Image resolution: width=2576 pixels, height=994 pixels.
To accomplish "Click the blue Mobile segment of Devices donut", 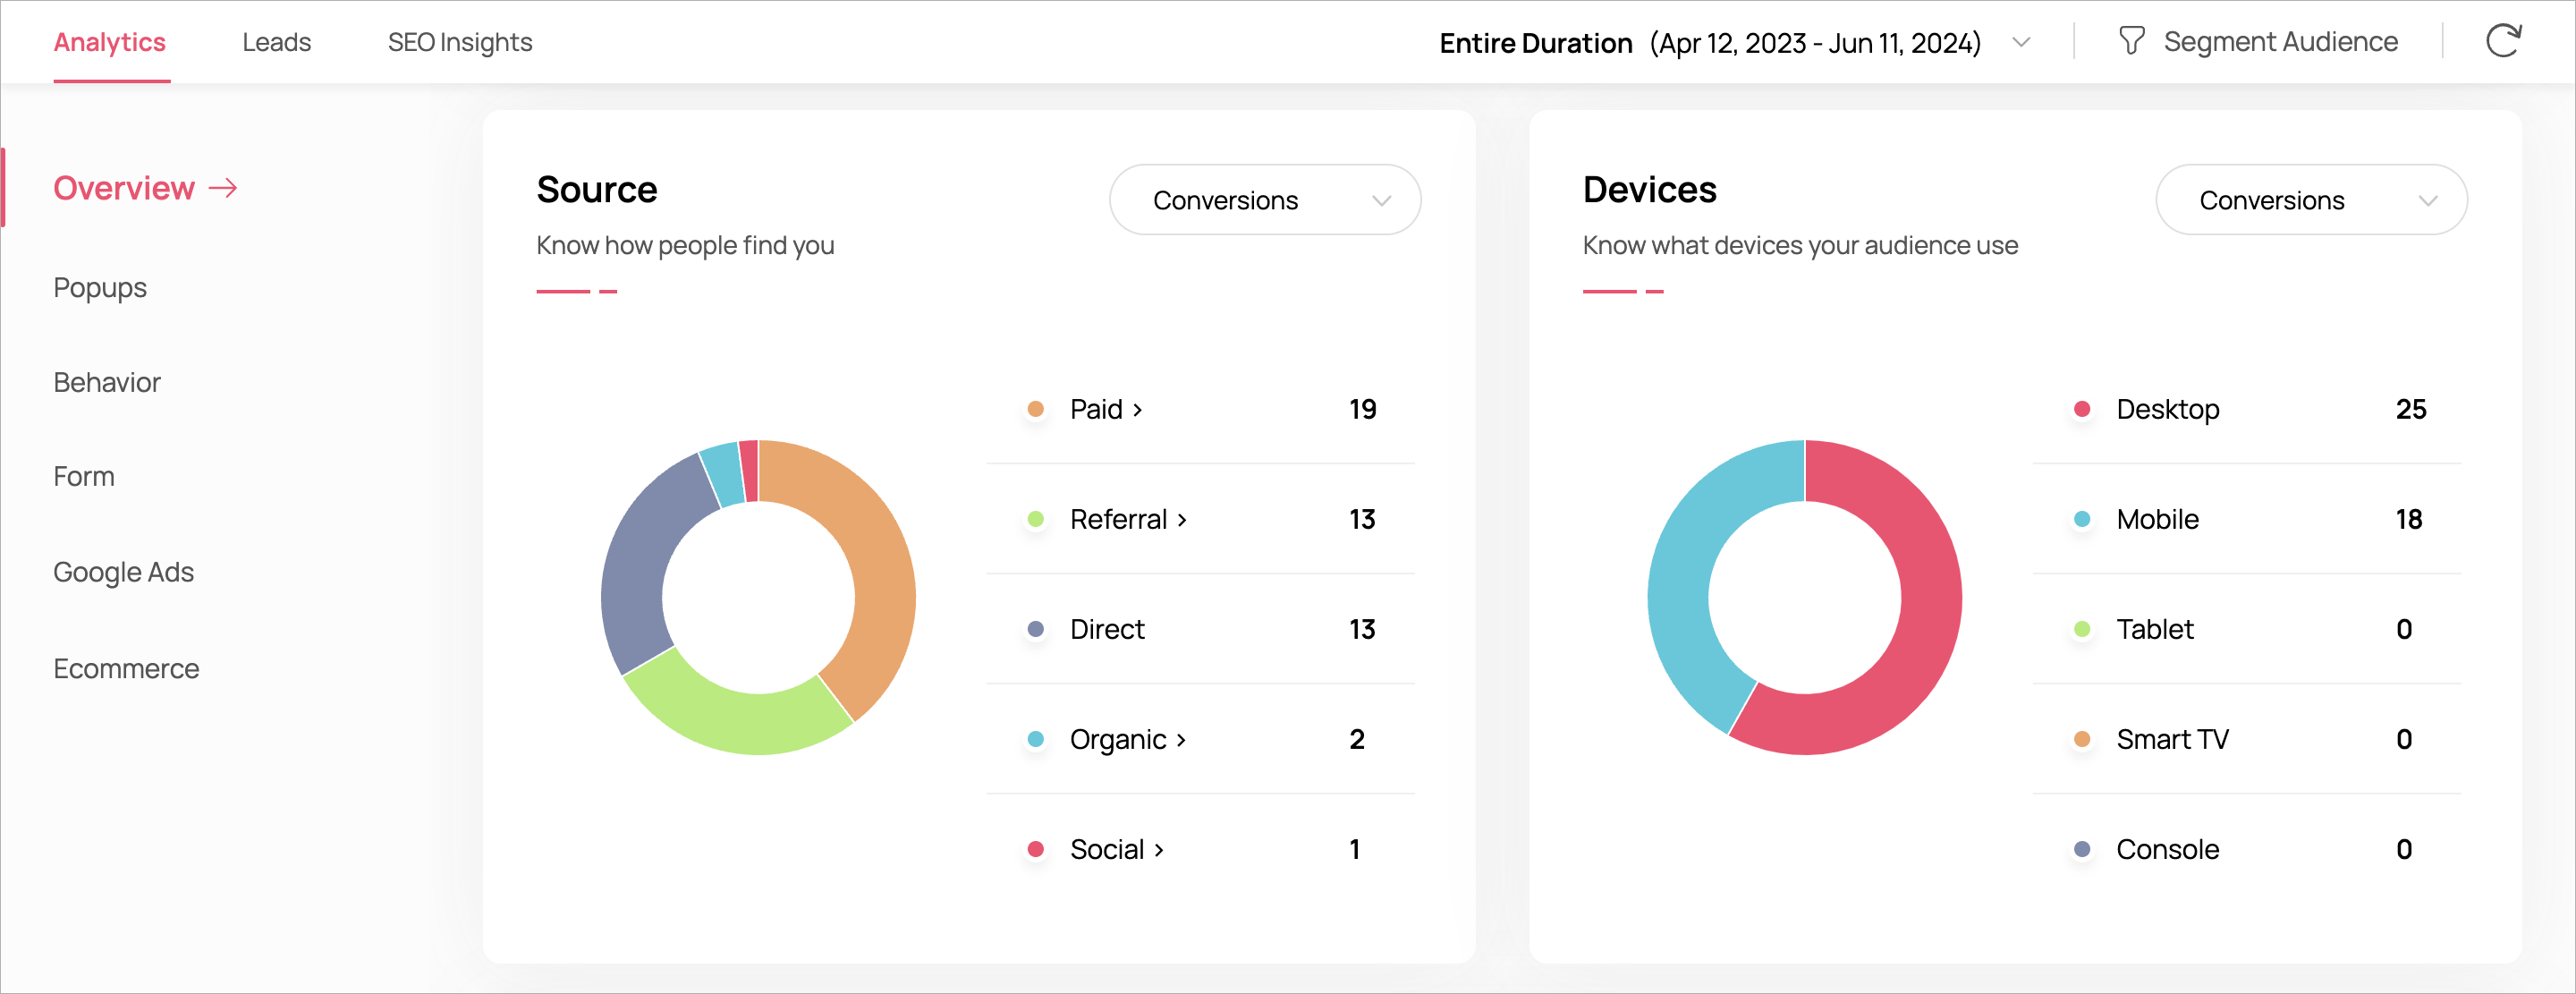I will [x=1682, y=580].
